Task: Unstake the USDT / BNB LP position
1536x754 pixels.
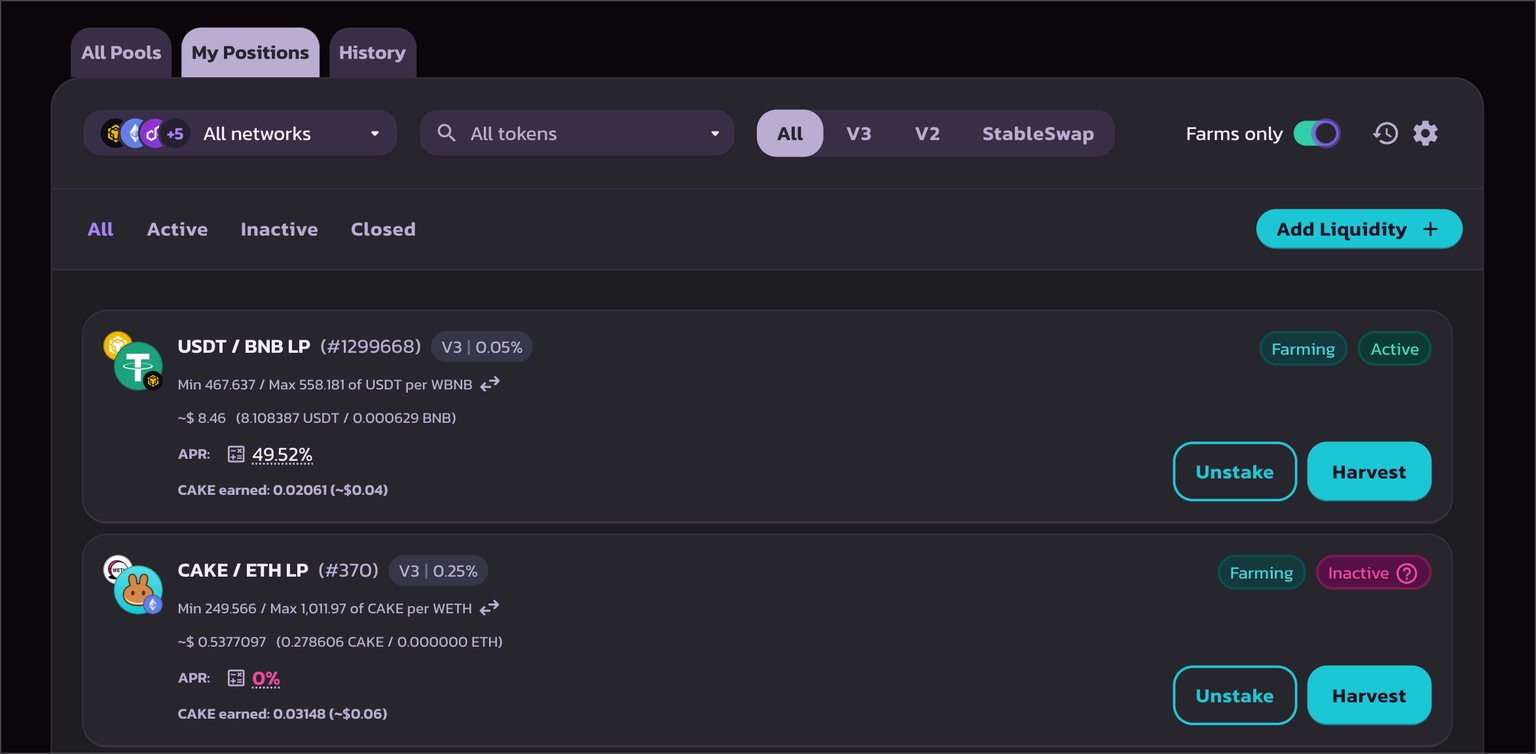Action: (1235, 472)
